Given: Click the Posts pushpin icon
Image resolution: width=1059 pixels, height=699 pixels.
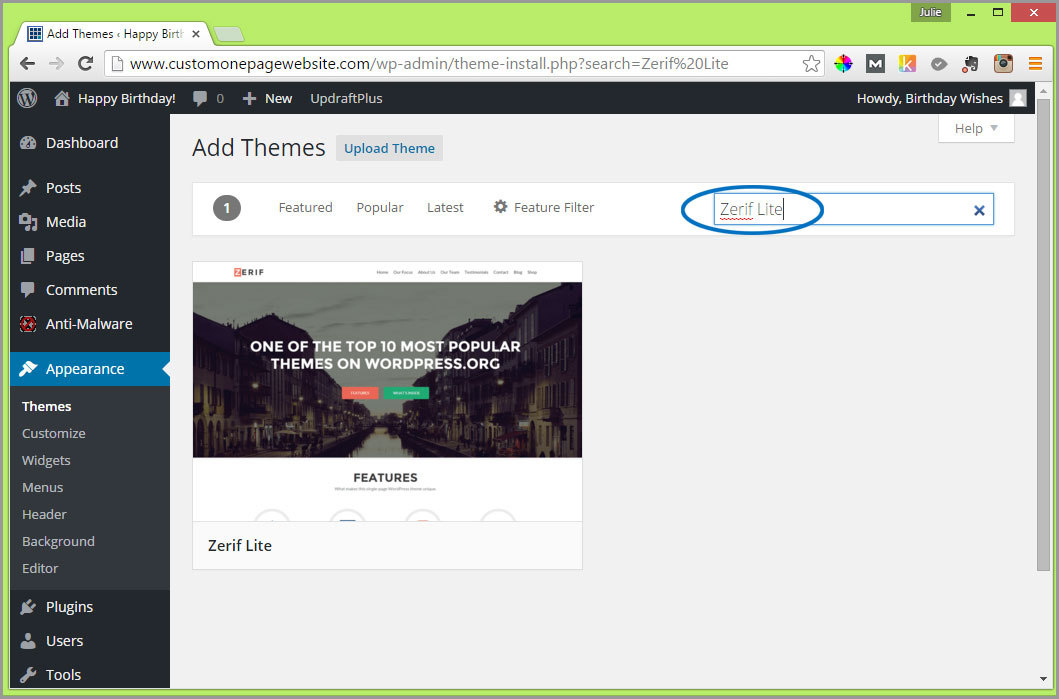Looking at the screenshot, I should (28, 187).
